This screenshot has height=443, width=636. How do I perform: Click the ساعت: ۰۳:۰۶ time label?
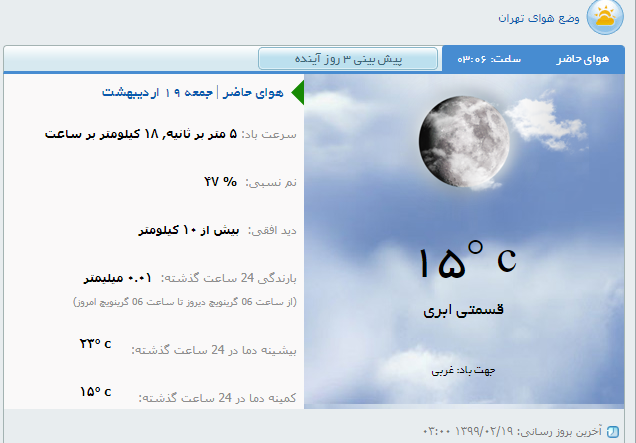click(489, 59)
